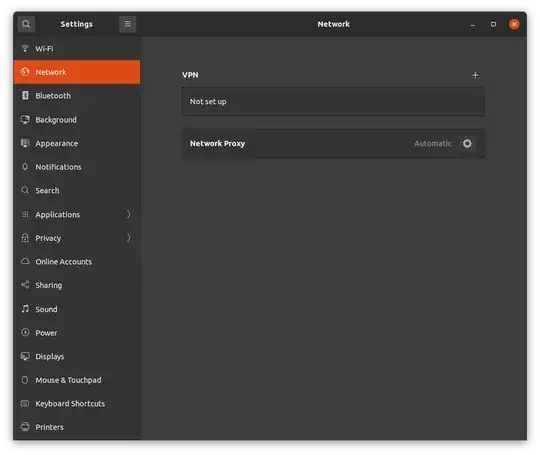The image size is (540, 455).
Task: Click the 'VPN' section heading
Action: point(190,75)
